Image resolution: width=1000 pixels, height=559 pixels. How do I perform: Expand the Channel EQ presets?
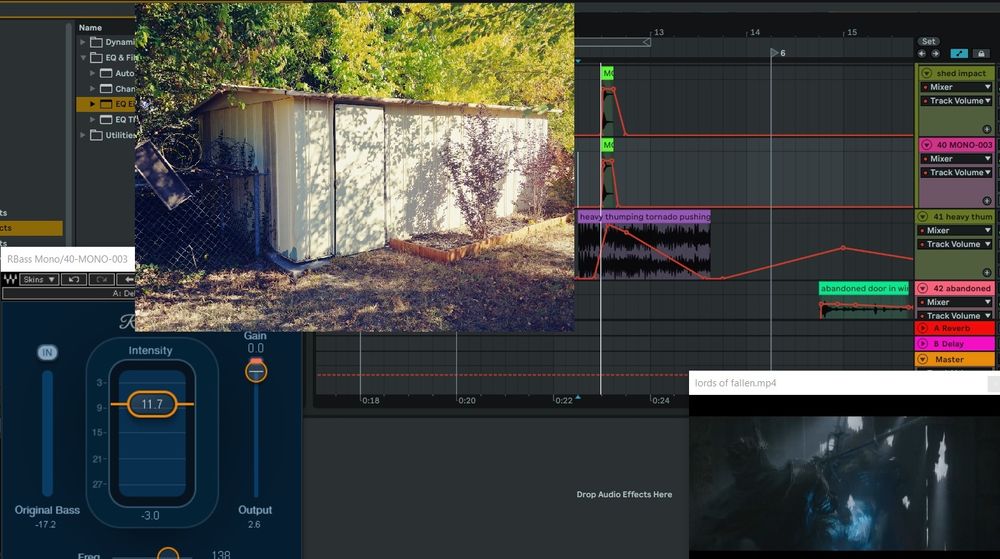click(92, 89)
